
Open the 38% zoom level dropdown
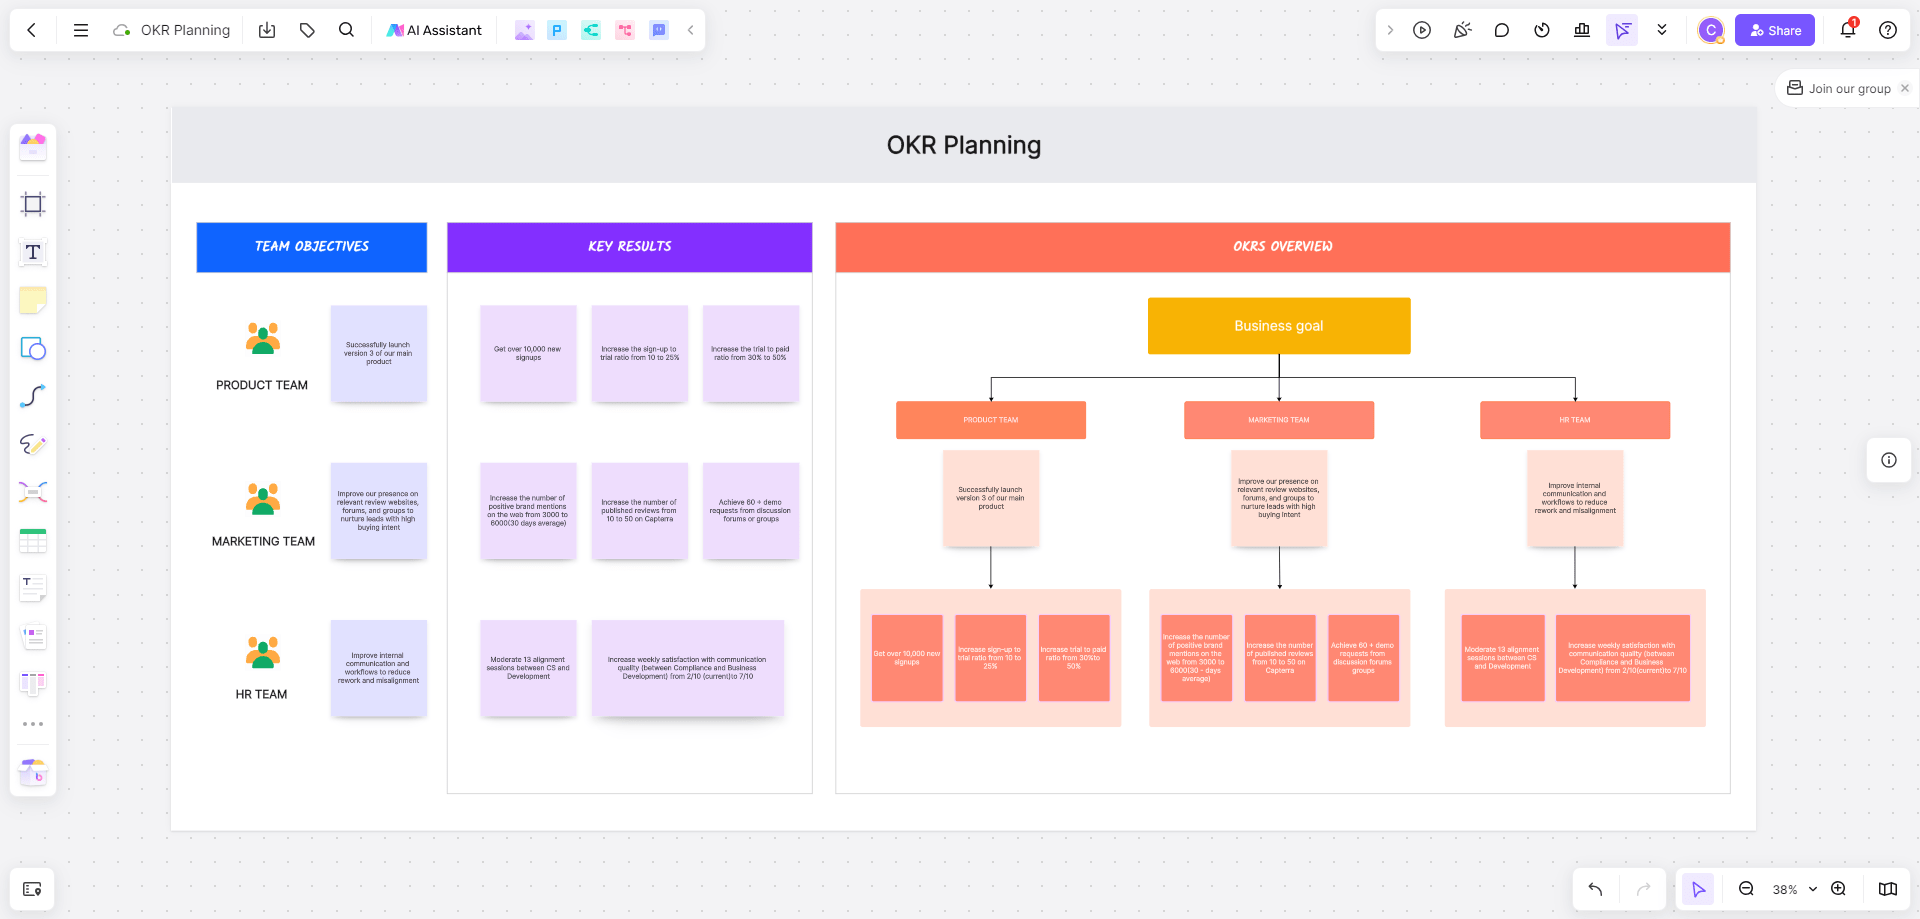click(x=1794, y=889)
